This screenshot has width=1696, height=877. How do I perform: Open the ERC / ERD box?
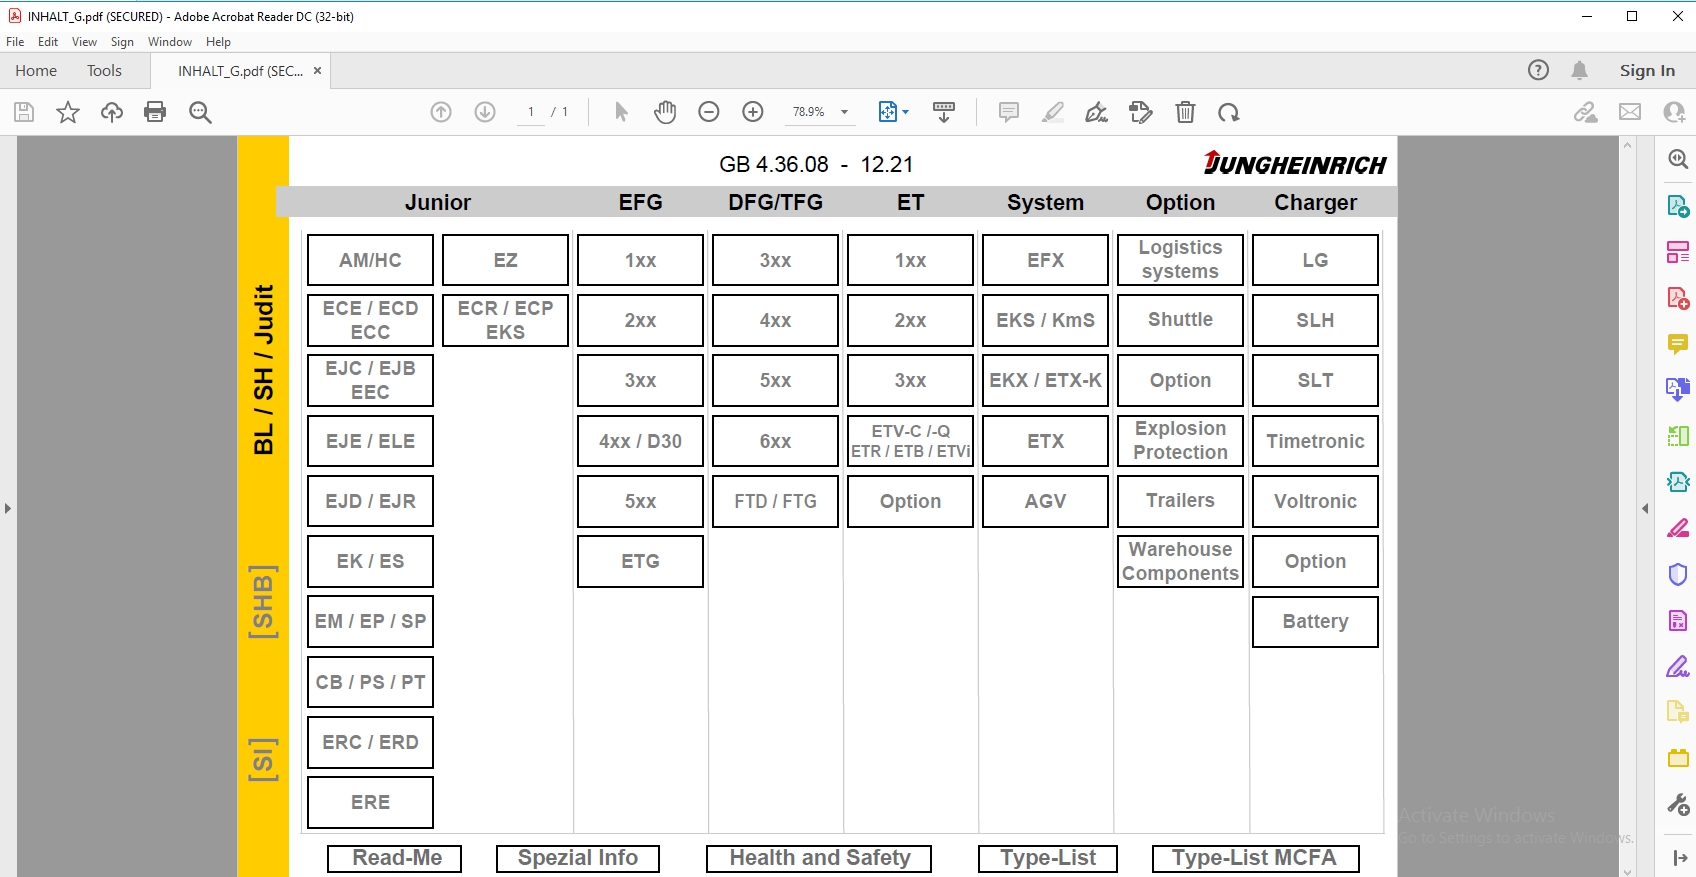point(370,742)
